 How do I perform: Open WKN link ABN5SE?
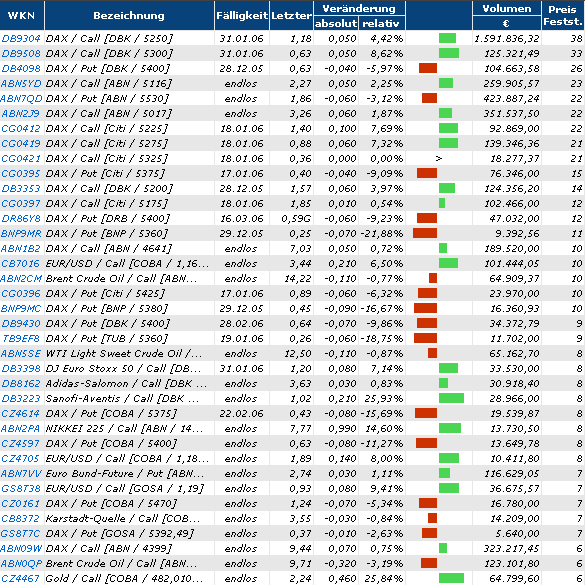coord(21,353)
